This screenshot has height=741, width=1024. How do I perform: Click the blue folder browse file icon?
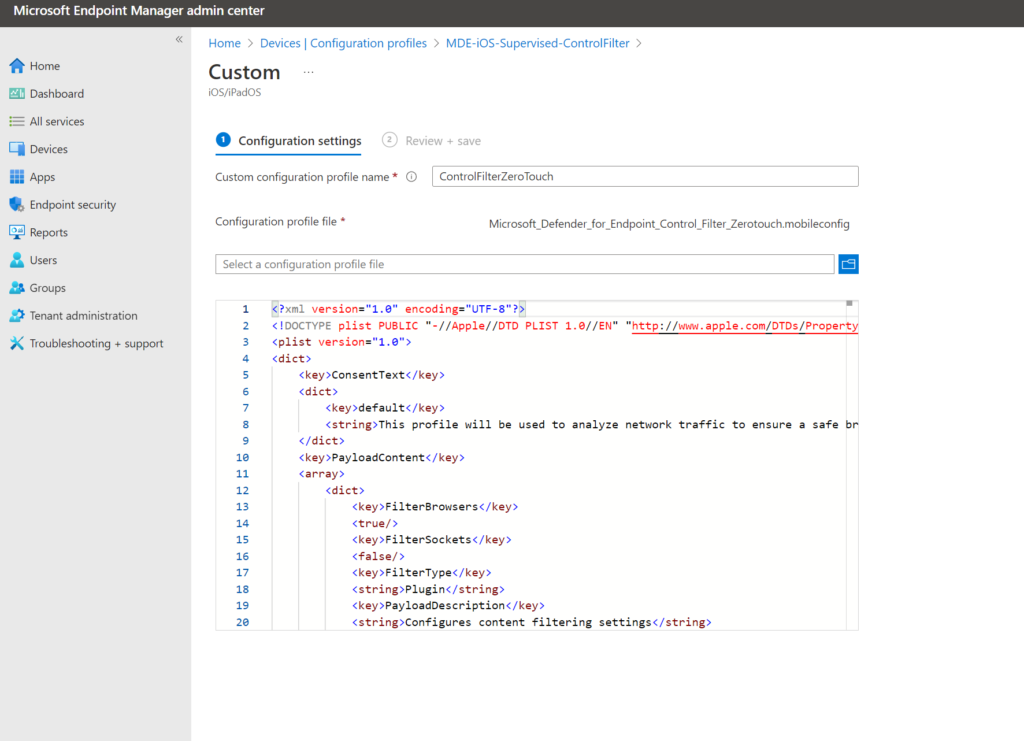(x=848, y=264)
